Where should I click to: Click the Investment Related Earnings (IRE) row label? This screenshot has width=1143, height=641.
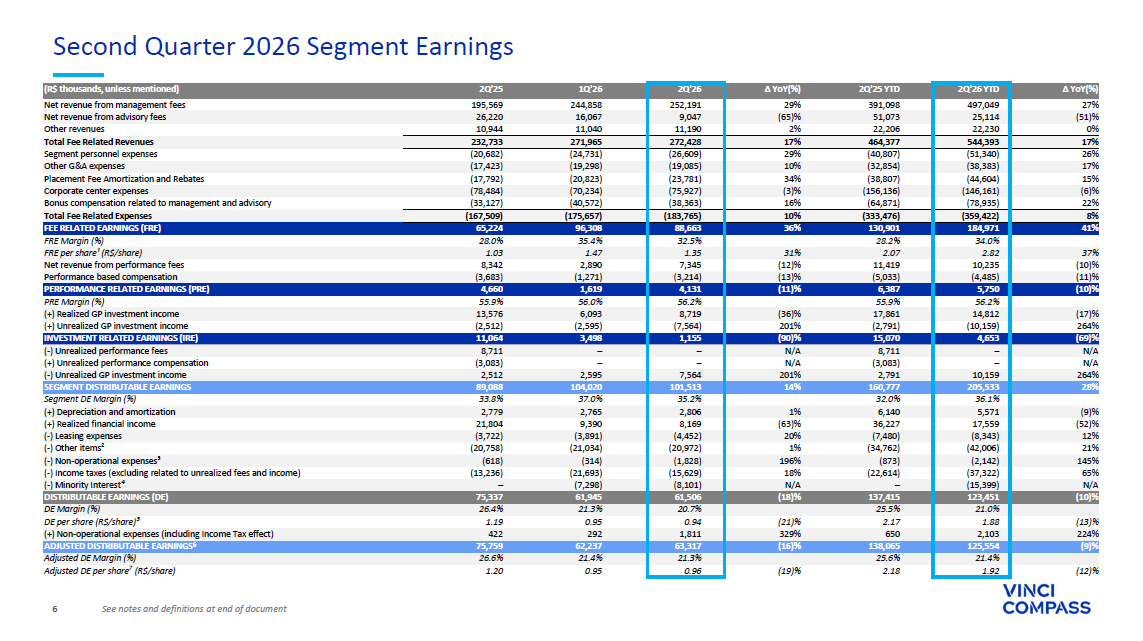click(x=121, y=338)
